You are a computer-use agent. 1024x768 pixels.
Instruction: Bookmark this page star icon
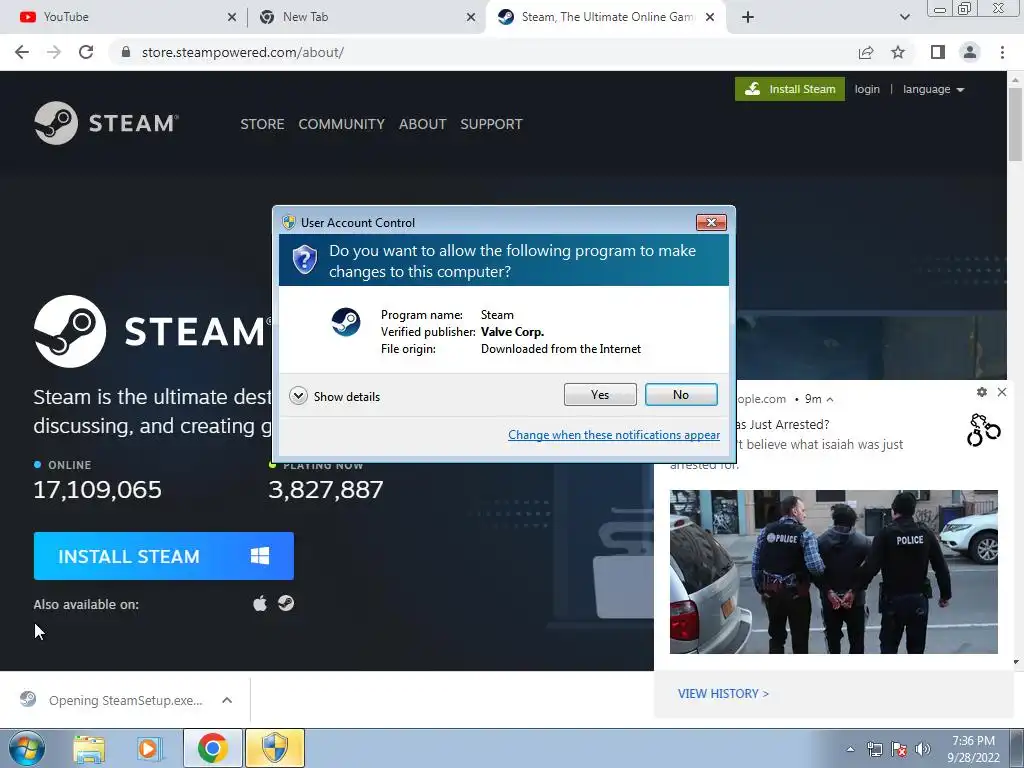pos(898,52)
